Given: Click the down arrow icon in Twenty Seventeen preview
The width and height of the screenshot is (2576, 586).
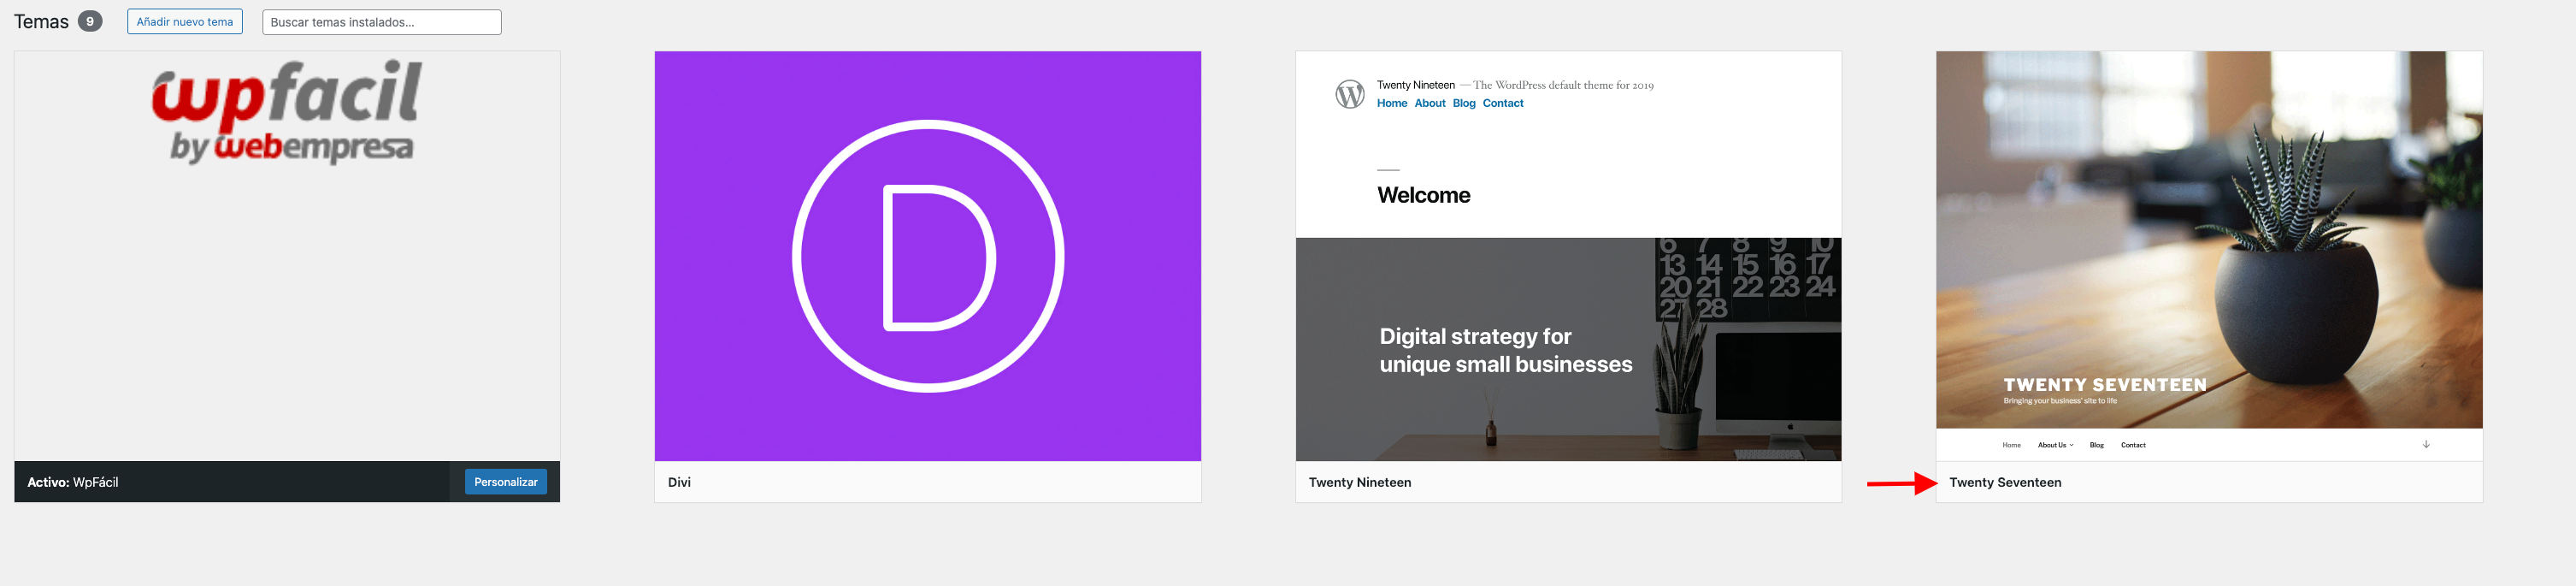Looking at the screenshot, I should click(x=2426, y=444).
